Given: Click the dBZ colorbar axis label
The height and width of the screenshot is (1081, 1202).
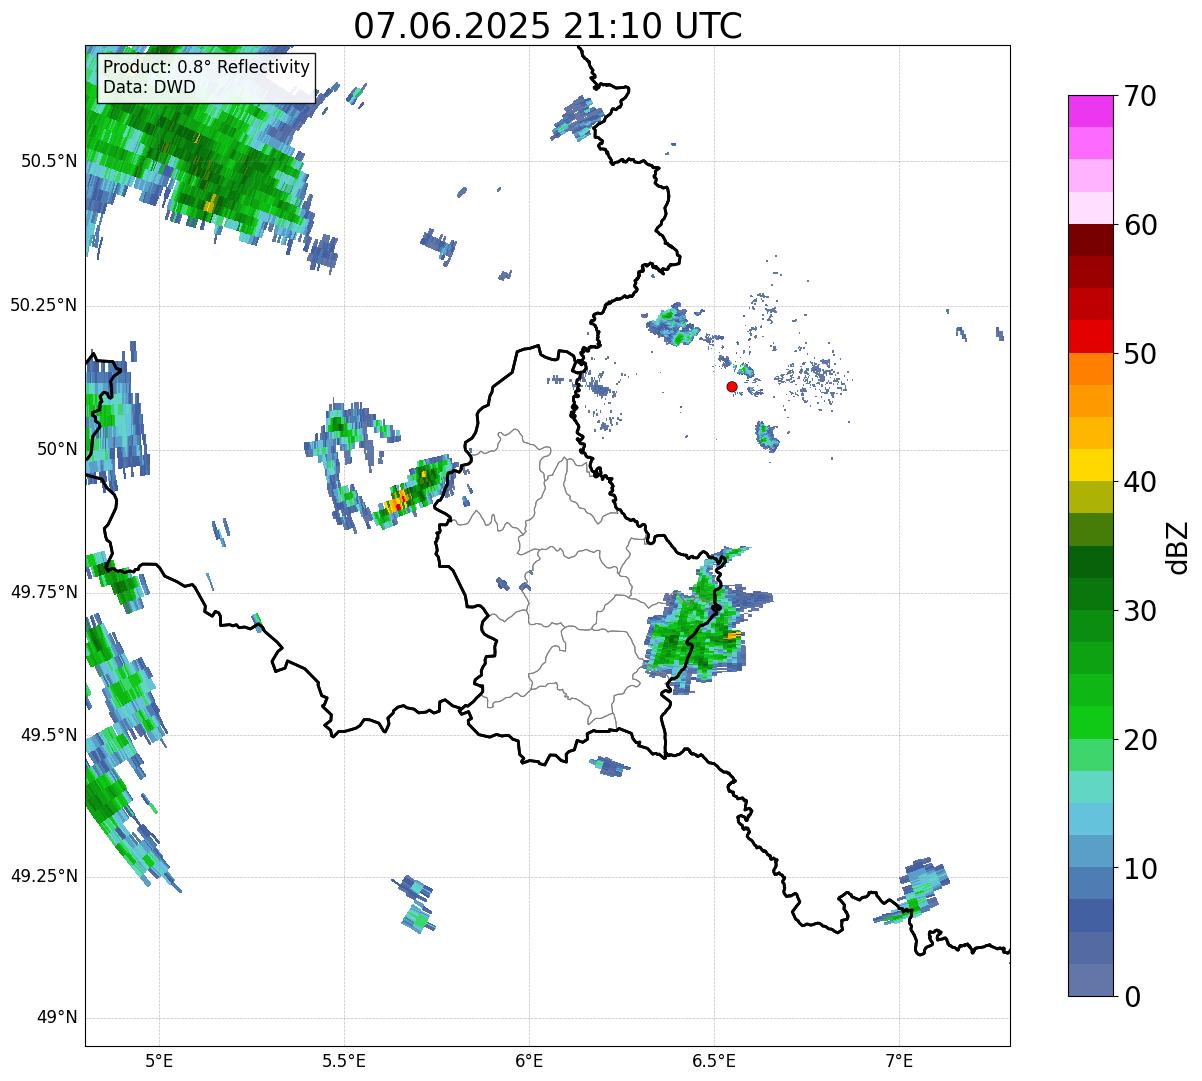Looking at the screenshot, I should [1178, 547].
